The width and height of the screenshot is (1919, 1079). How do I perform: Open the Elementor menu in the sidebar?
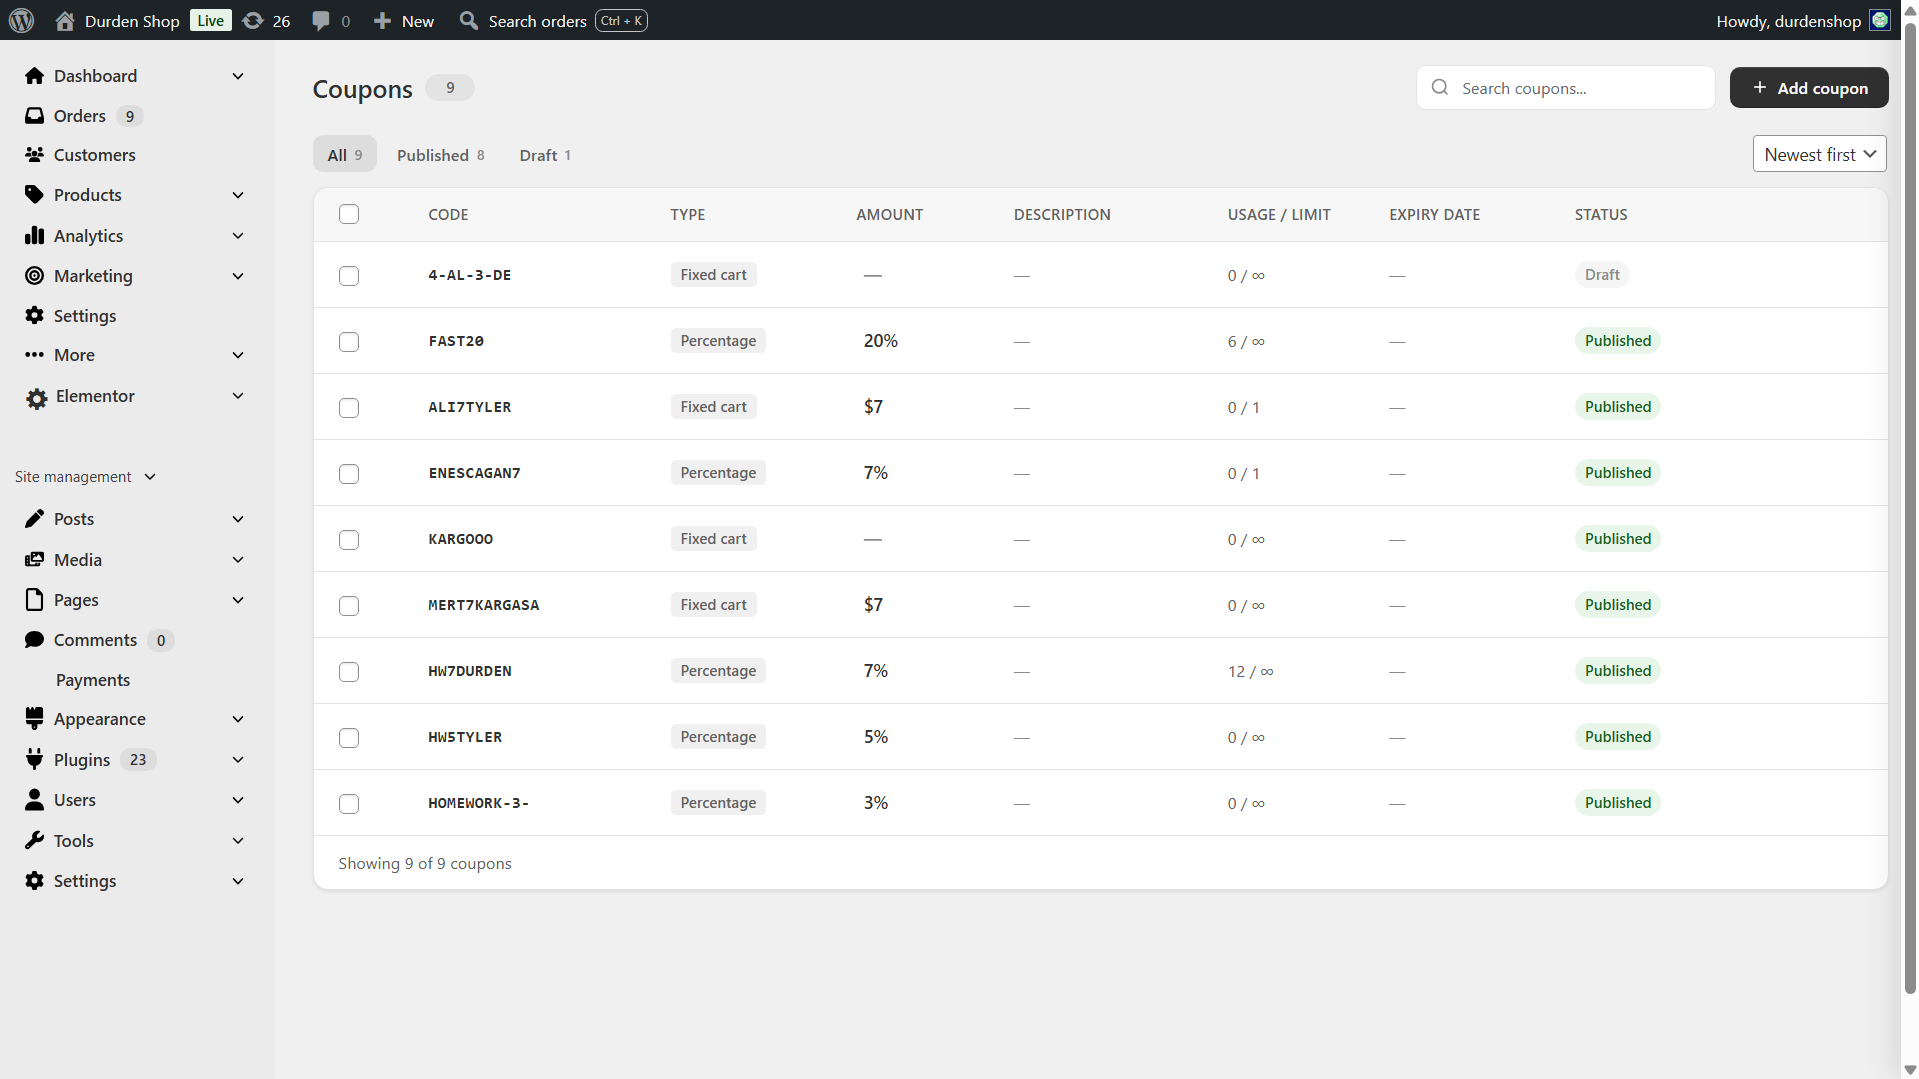95,395
